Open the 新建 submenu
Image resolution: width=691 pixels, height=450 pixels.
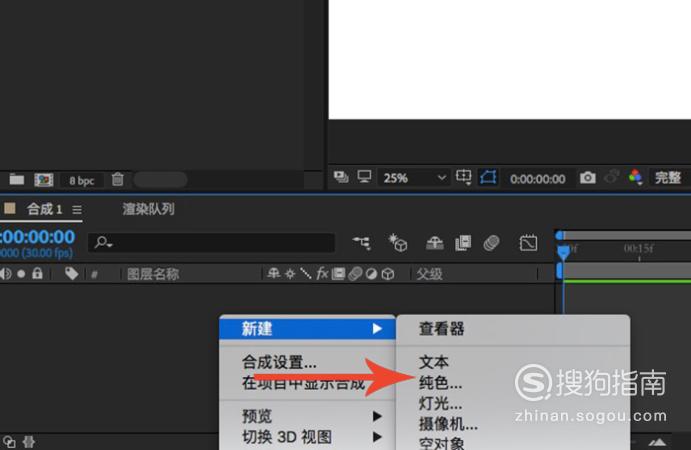click(x=307, y=328)
